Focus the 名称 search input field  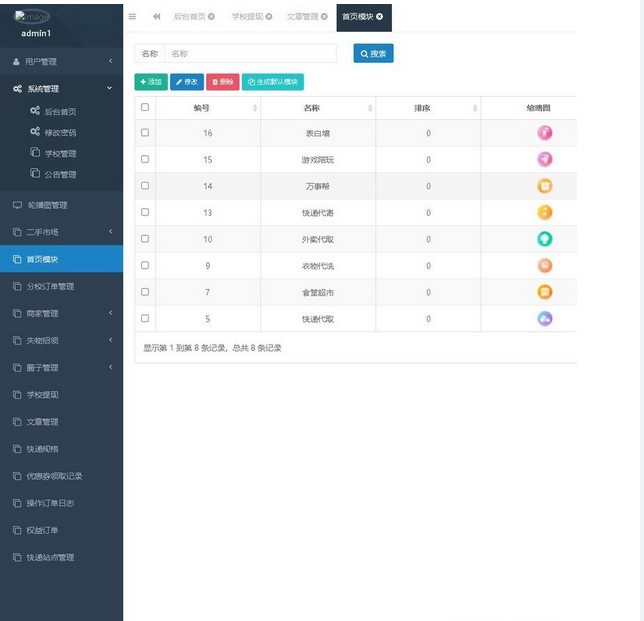click(251, 53)
